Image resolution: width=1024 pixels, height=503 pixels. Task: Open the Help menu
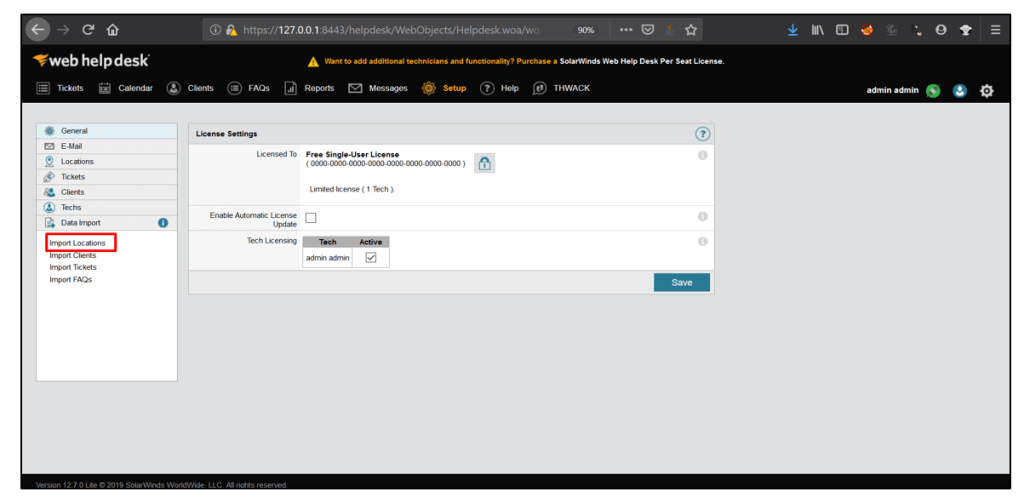pyautogui.click(x=500, y=88)
